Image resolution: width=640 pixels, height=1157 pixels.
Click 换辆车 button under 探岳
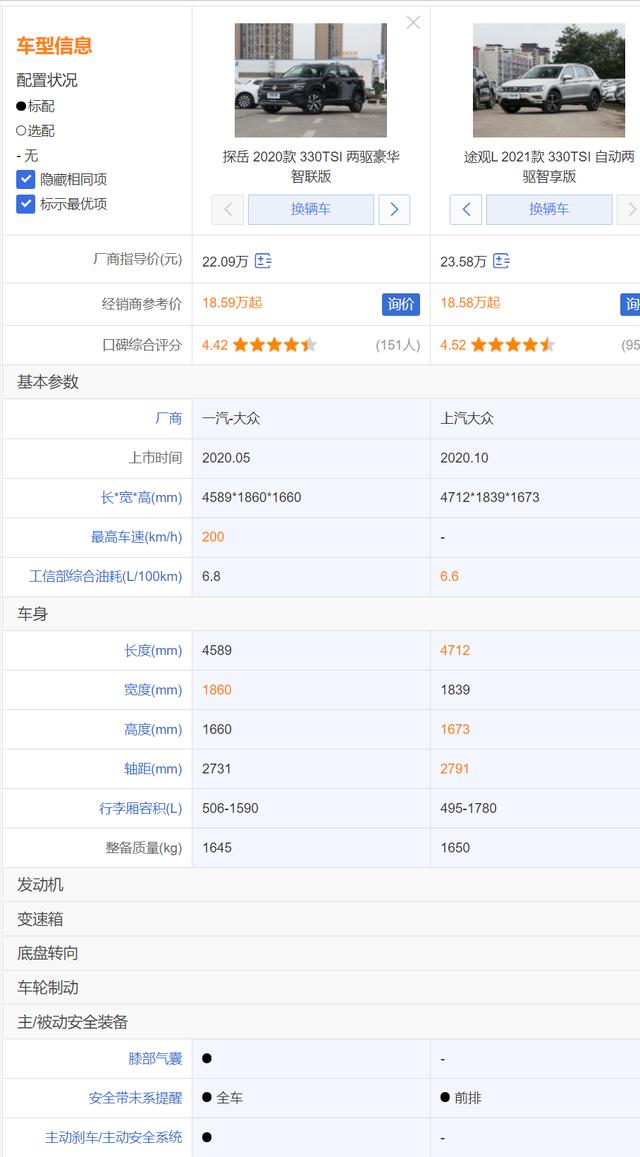click(311, 210)
